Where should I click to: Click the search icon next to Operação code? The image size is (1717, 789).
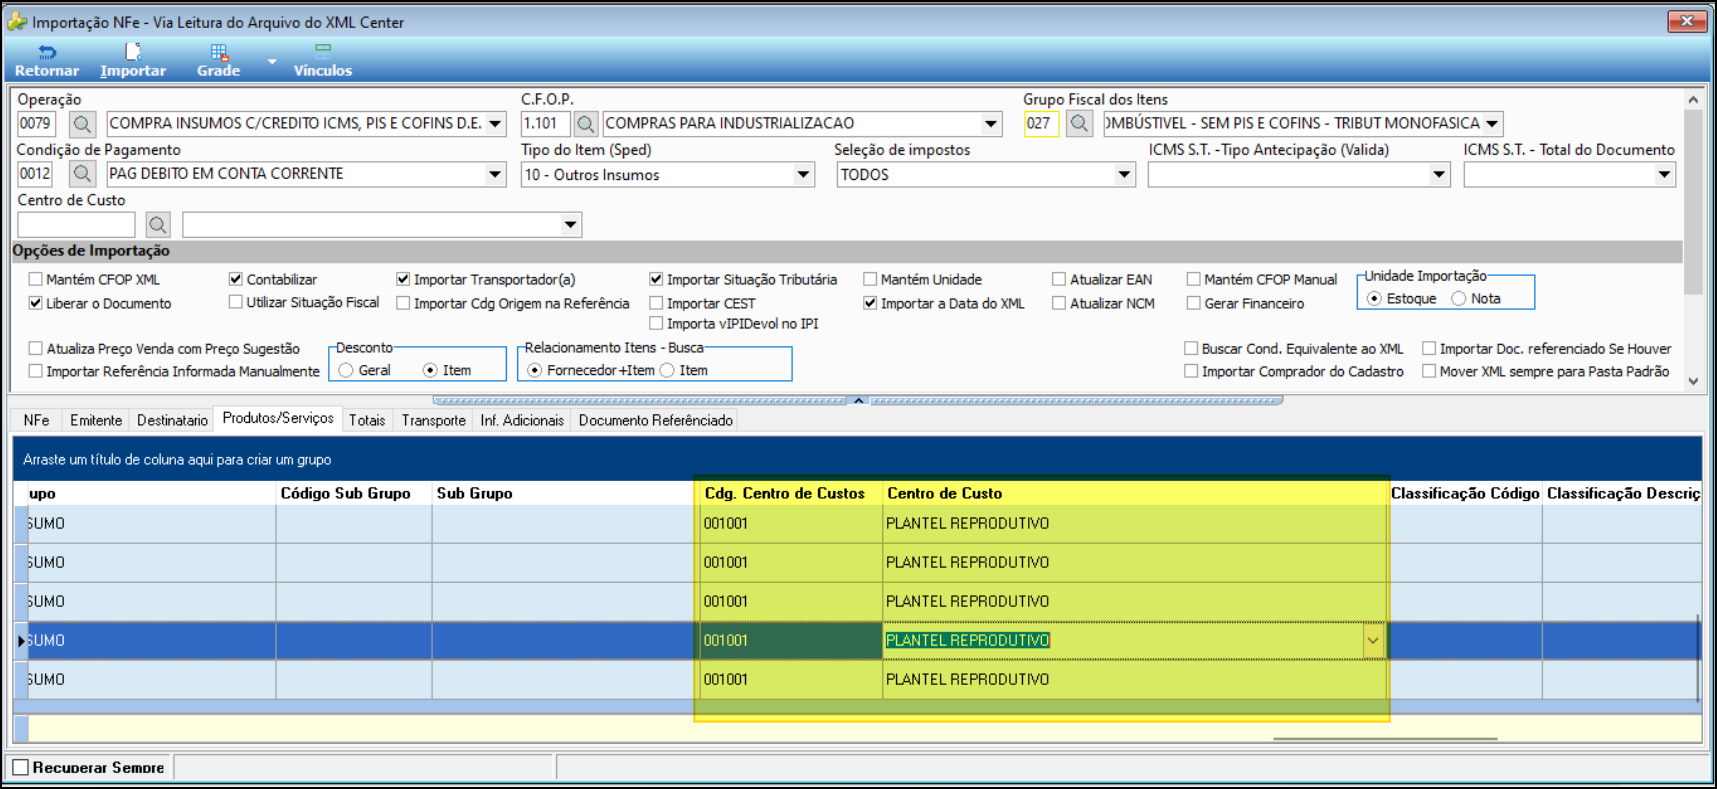click(82, 124)
